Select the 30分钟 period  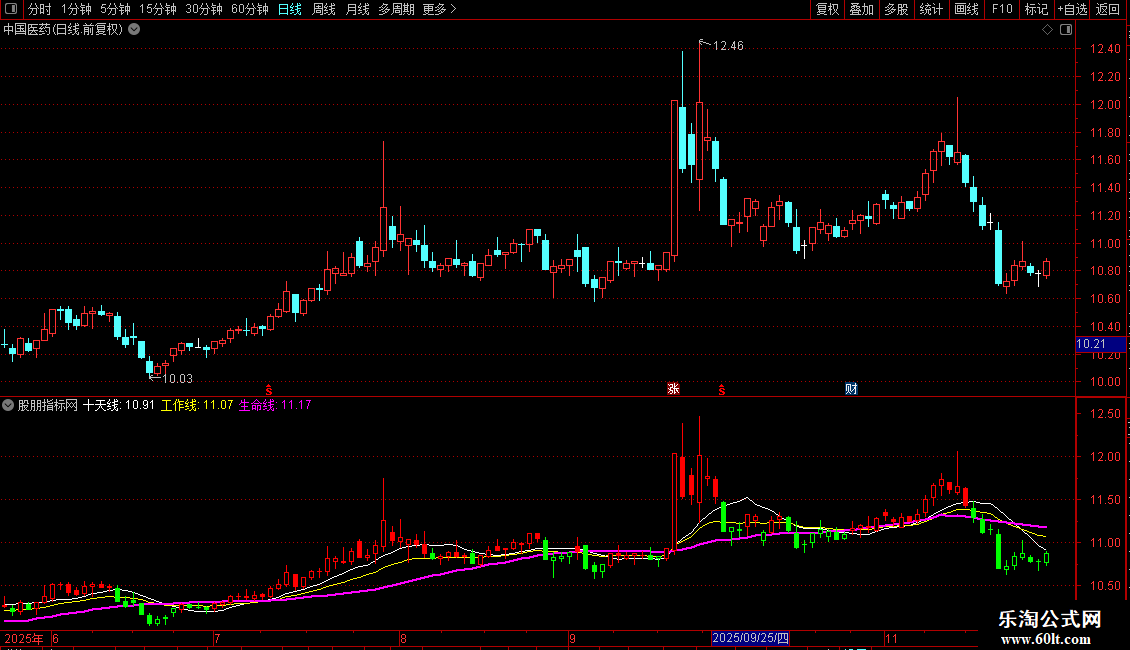tap(204, 9)
